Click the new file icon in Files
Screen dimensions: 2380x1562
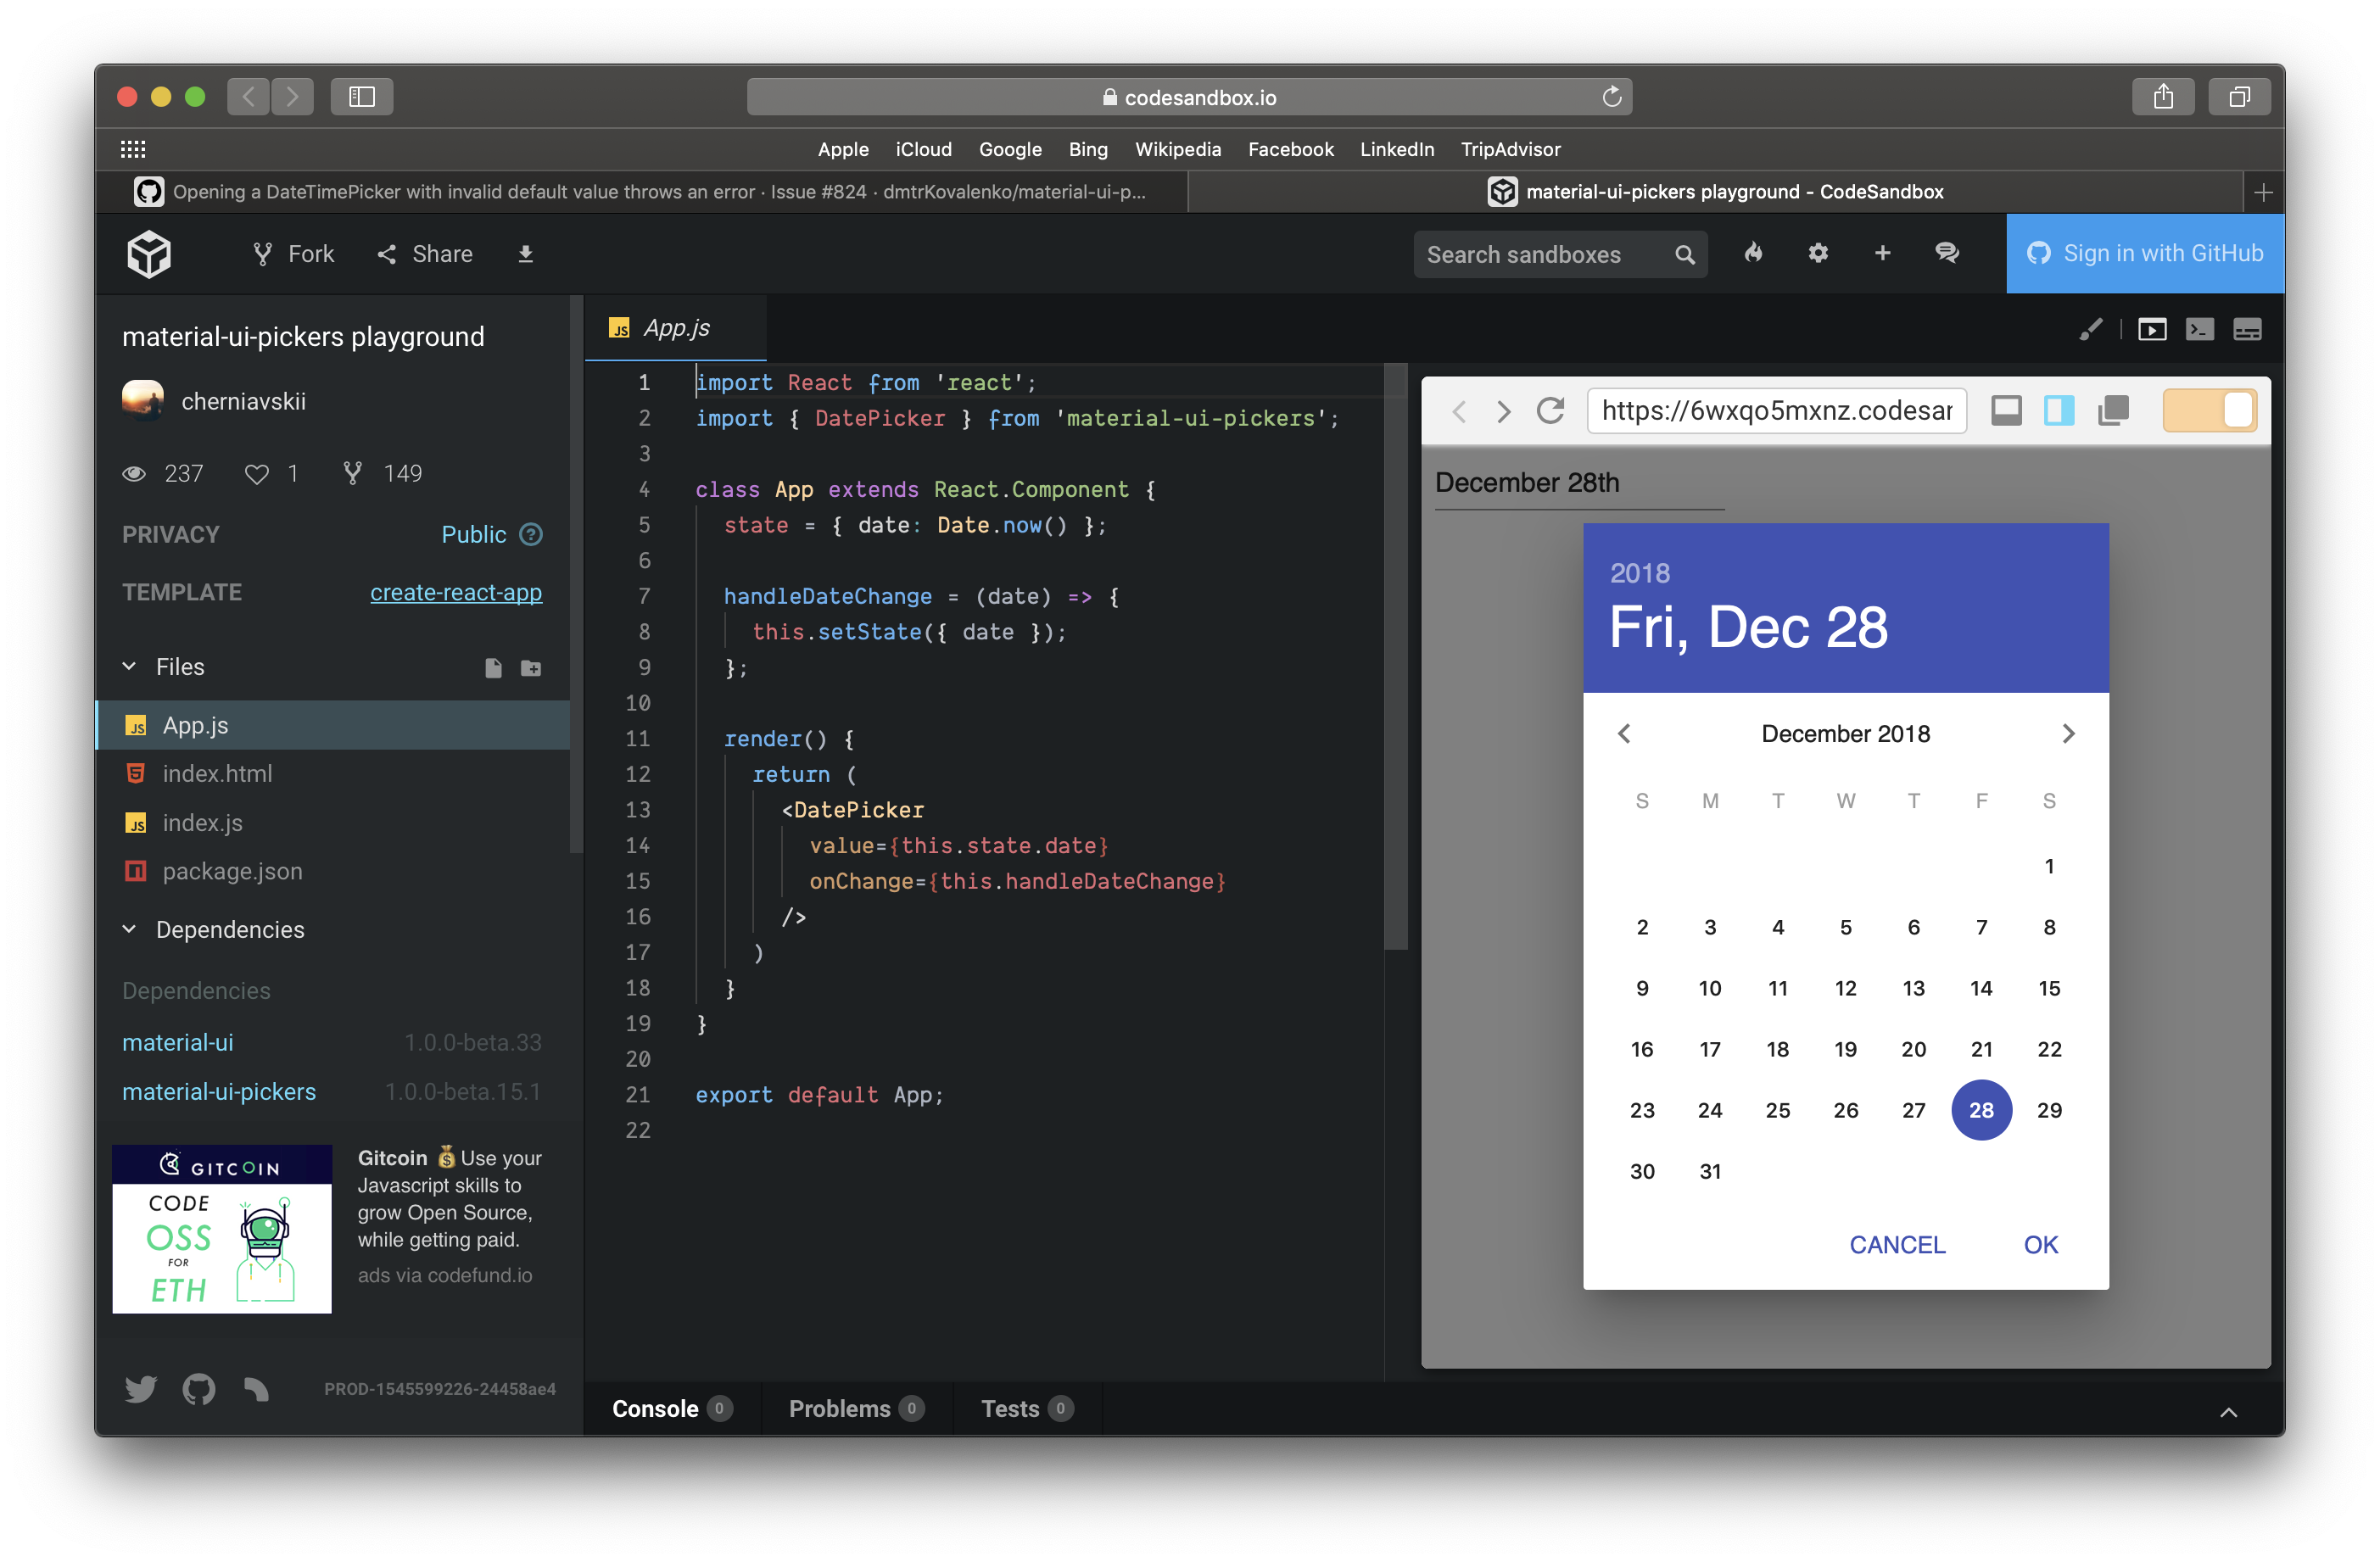pyautogui.click(x=493, y=667)
